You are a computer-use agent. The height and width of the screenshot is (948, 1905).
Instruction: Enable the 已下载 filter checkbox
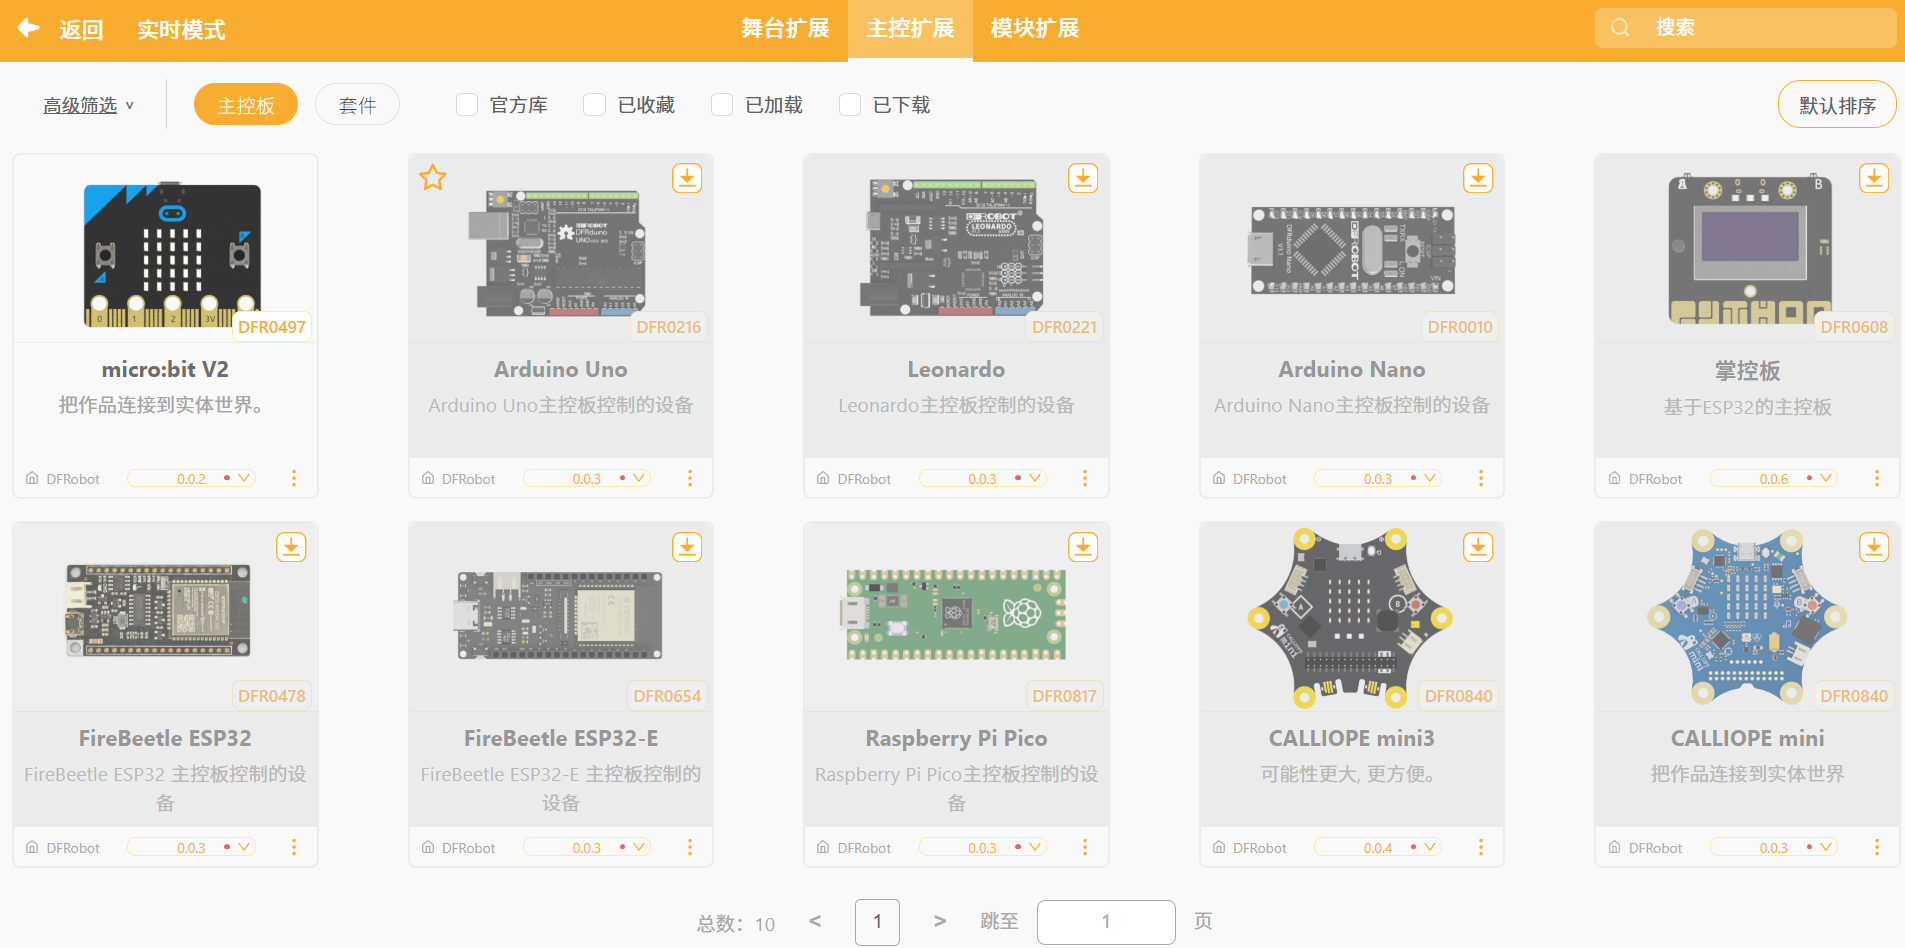click(850, 105)
